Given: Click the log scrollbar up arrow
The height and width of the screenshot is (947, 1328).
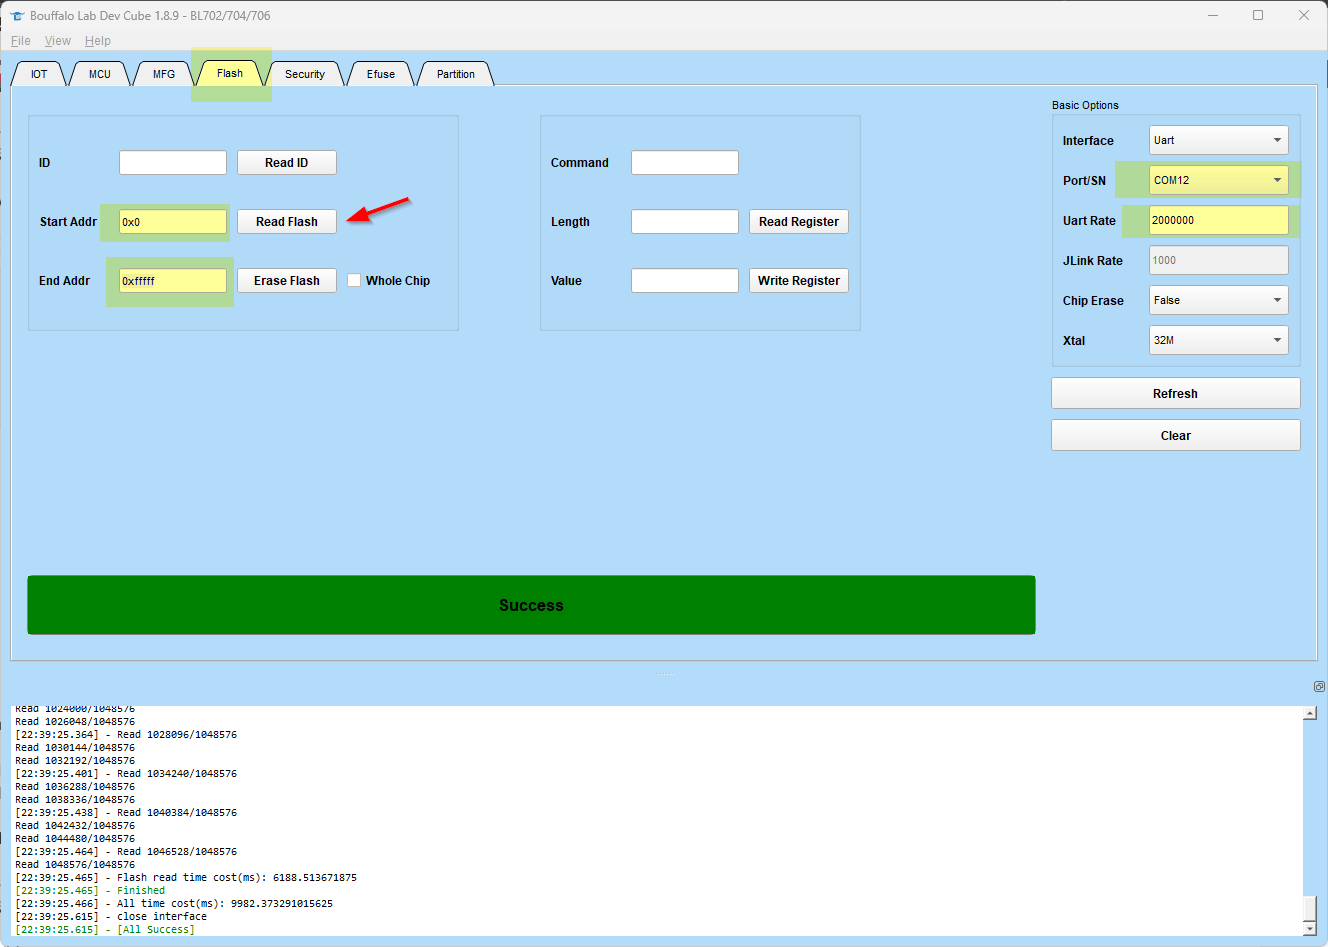Looking at the screenshot, I should pos(1310,713).
